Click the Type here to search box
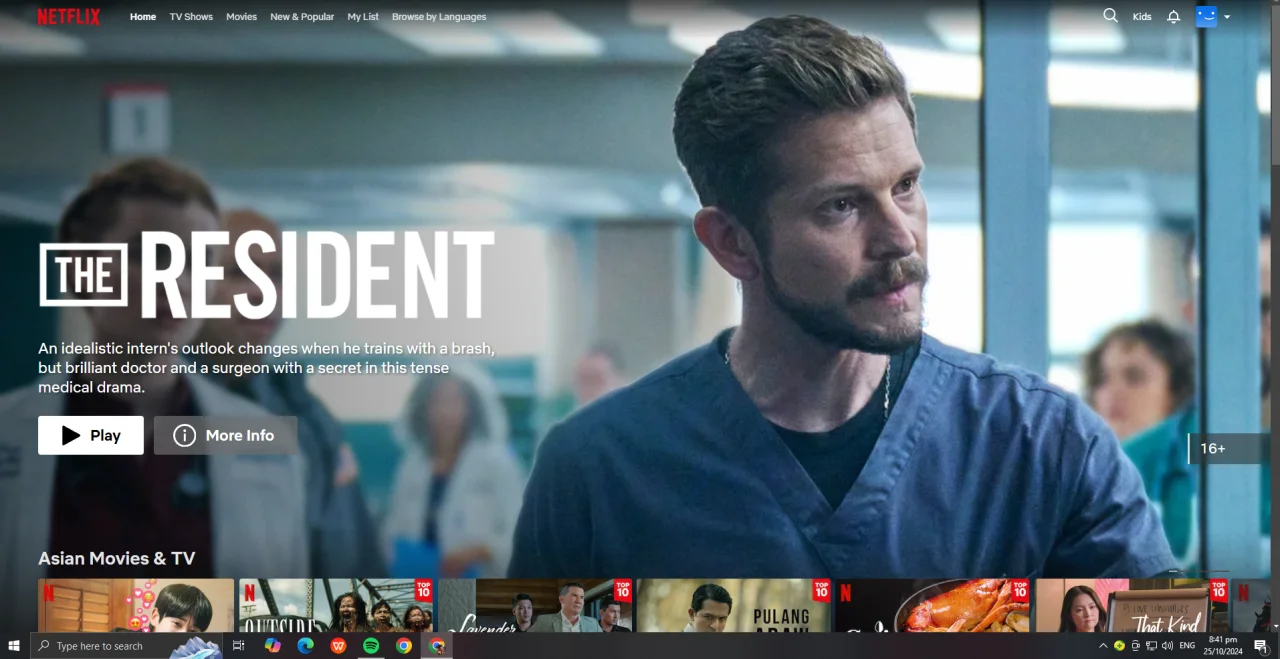 coord(126,646)
